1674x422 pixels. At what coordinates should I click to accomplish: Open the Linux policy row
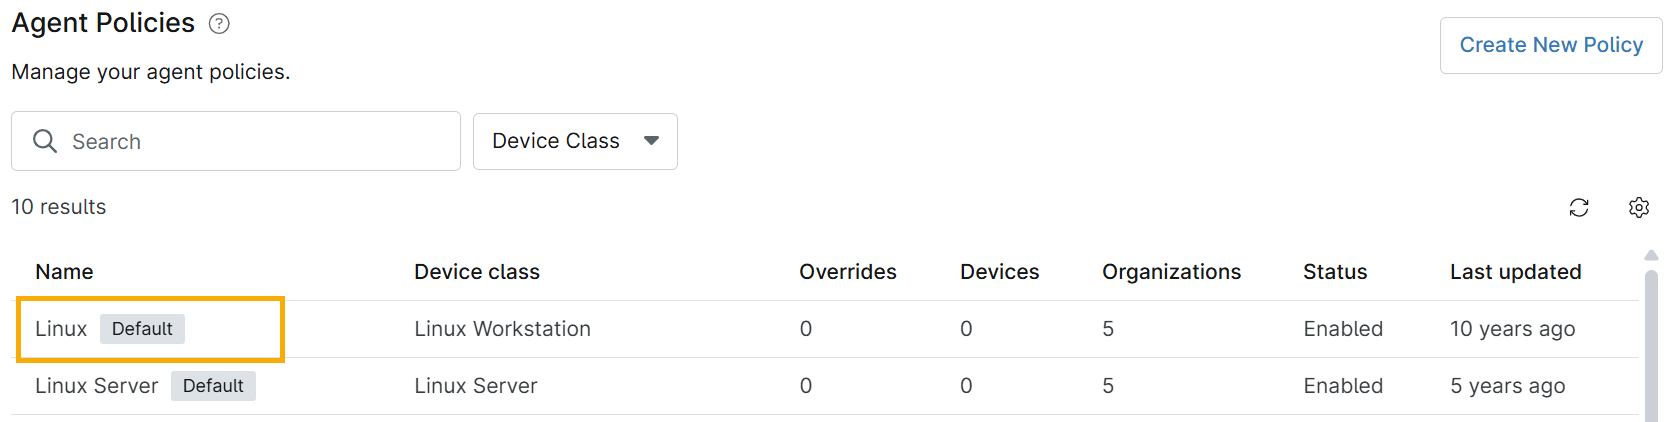tap(61, 329)
